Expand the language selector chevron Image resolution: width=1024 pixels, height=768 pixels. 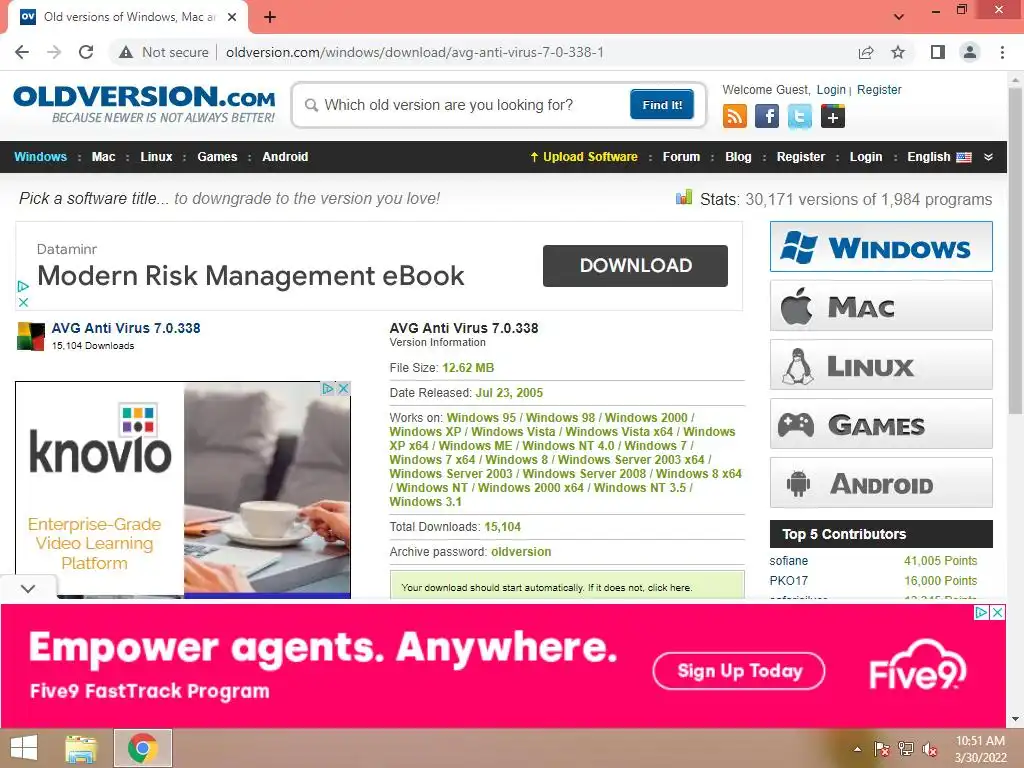coord(988,157)
